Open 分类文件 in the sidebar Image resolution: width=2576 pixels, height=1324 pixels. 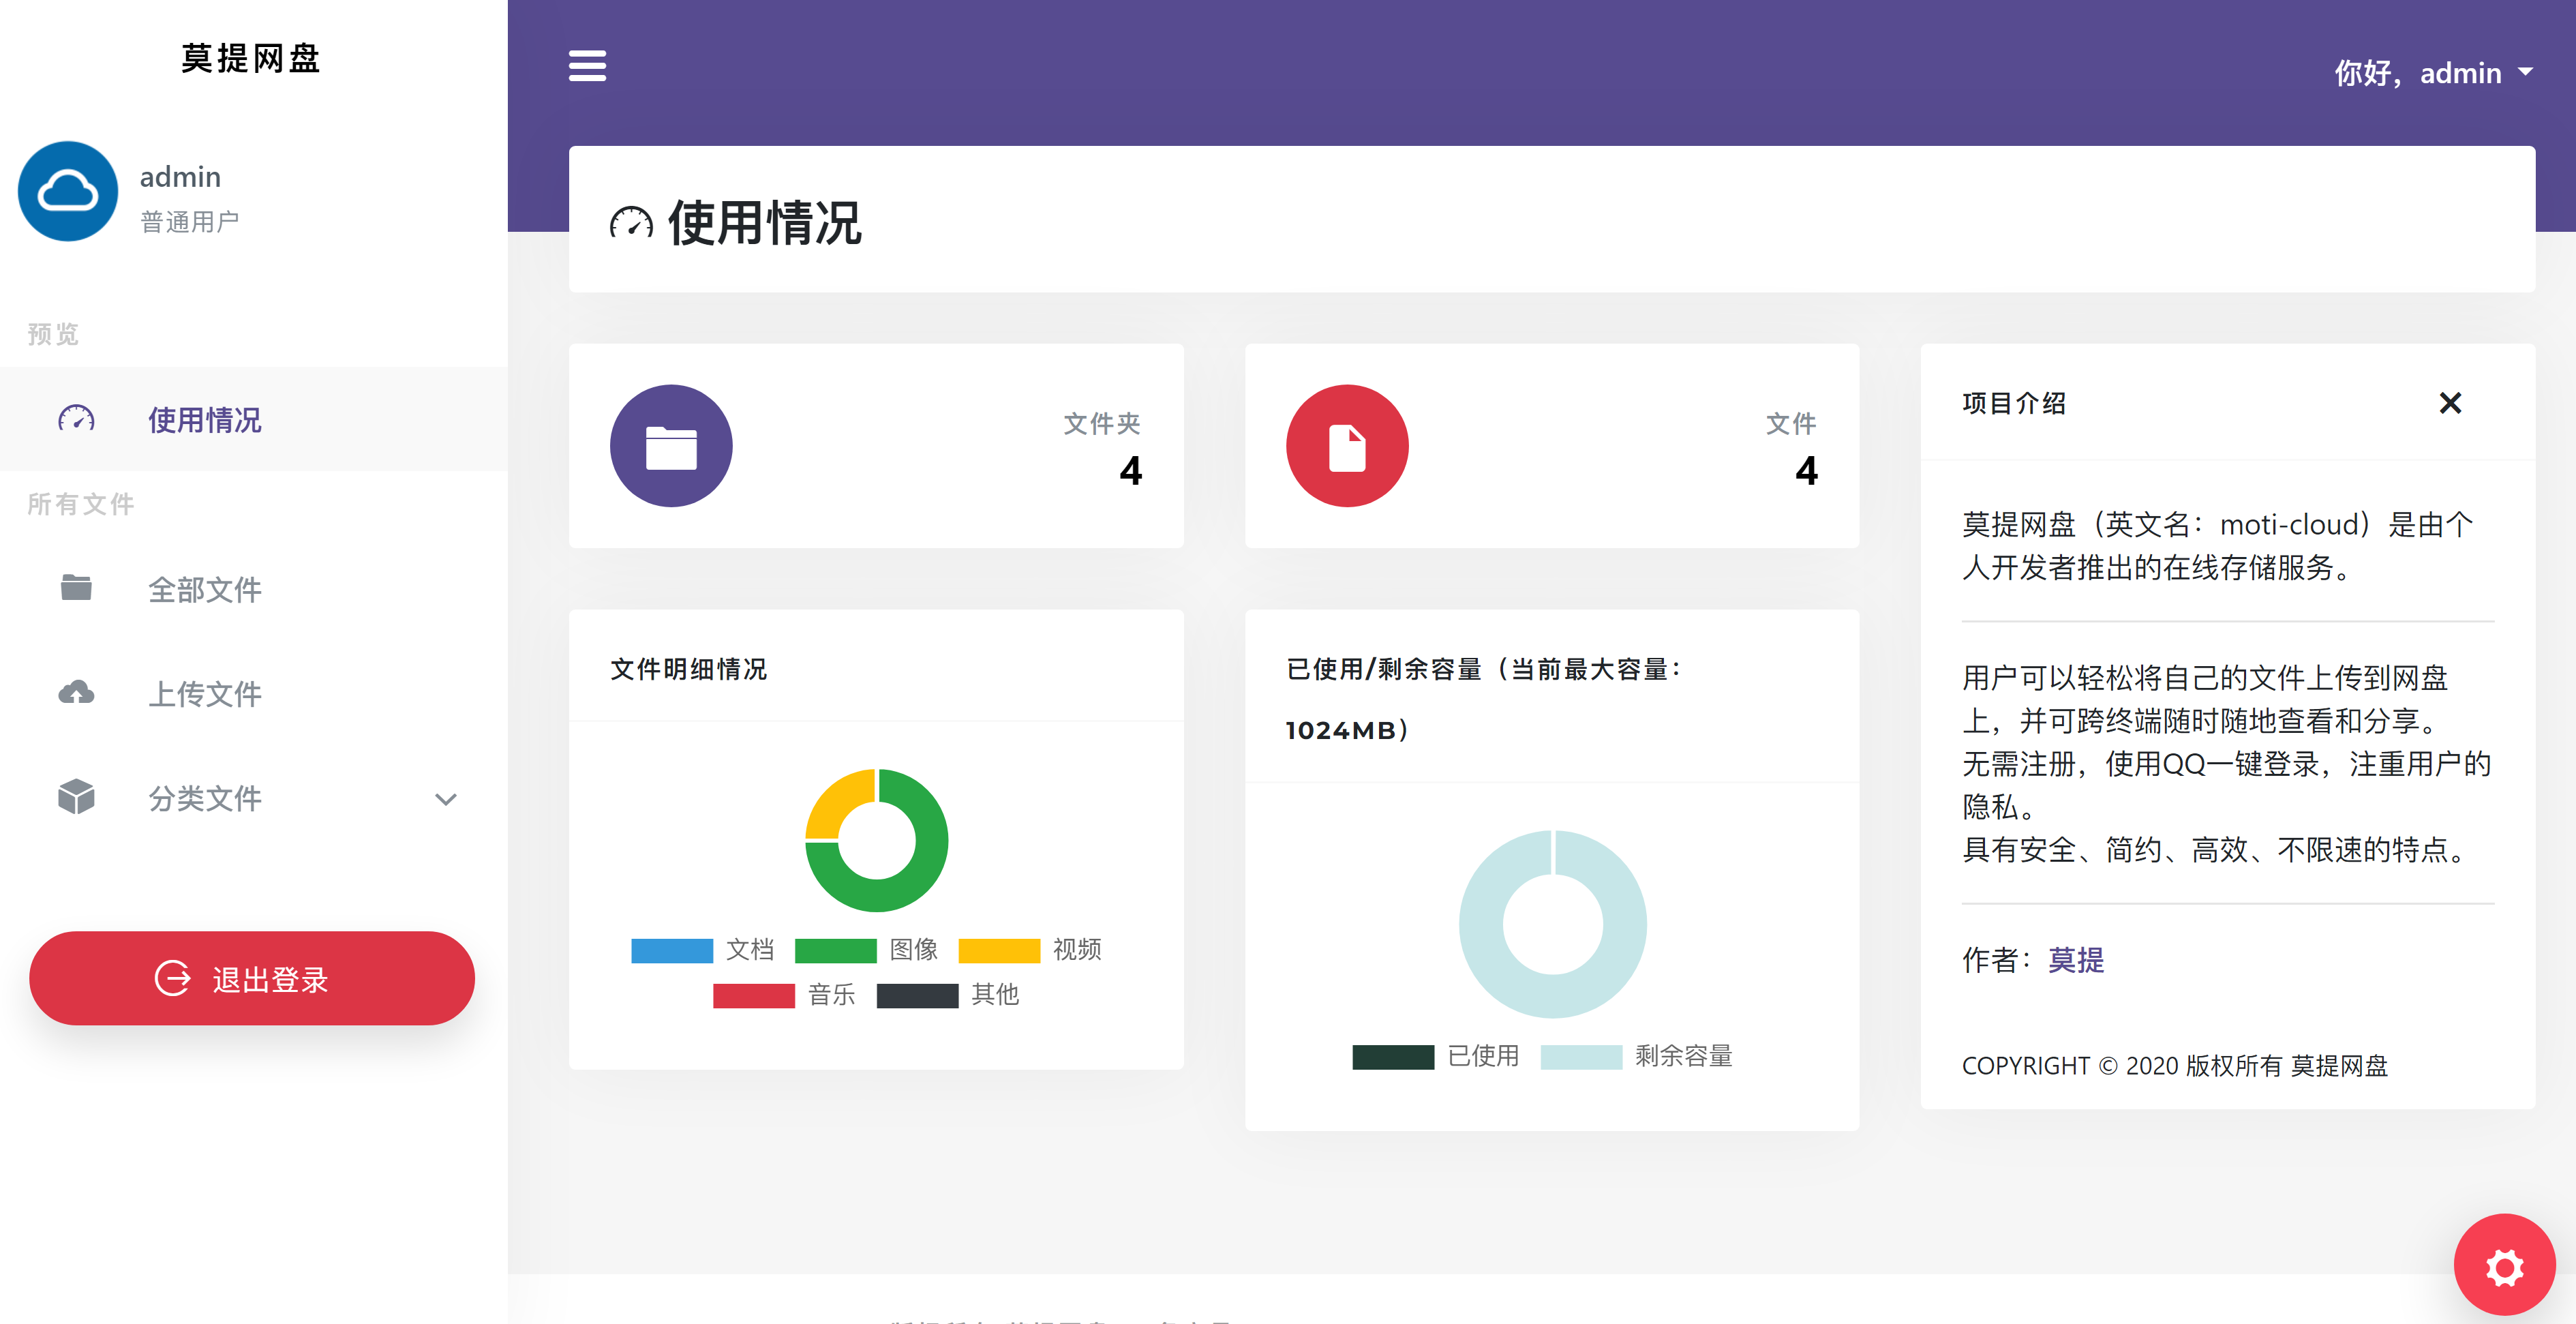click(x=254, y=797)
